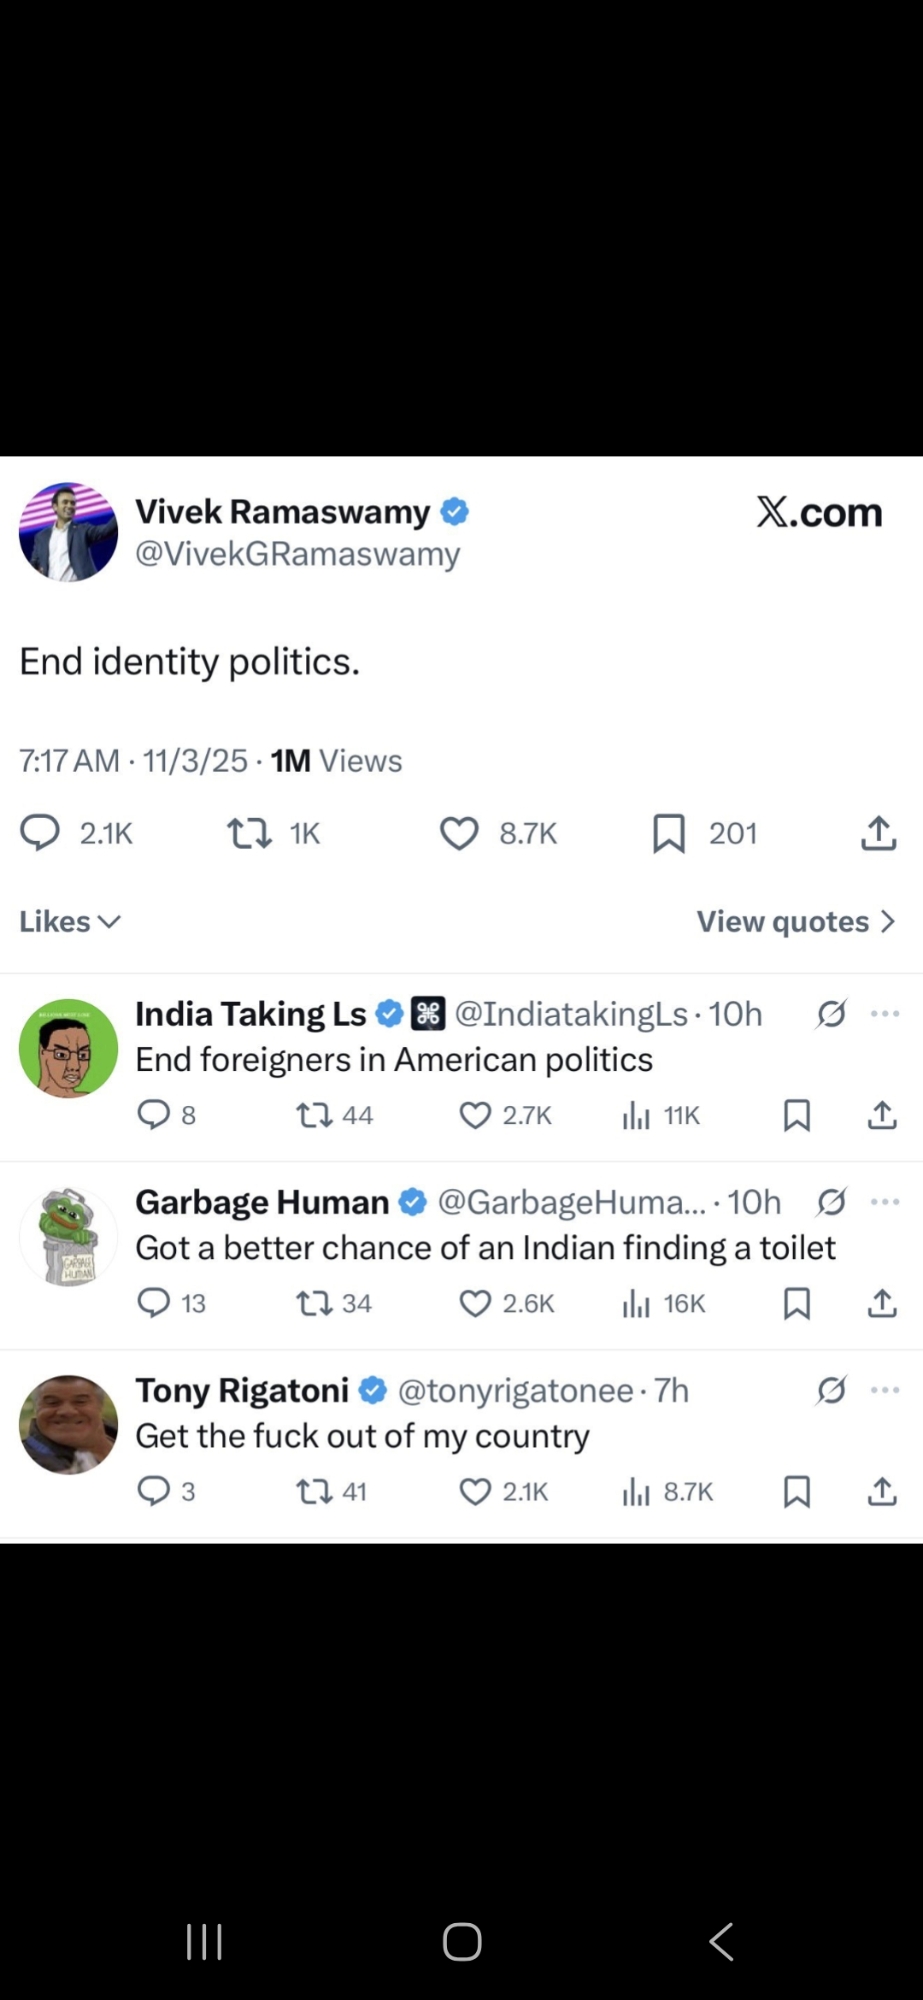Tap Android recent apps navigation button
The width and height of the screenshot is (923, 2000).
tap(204, 1941)
